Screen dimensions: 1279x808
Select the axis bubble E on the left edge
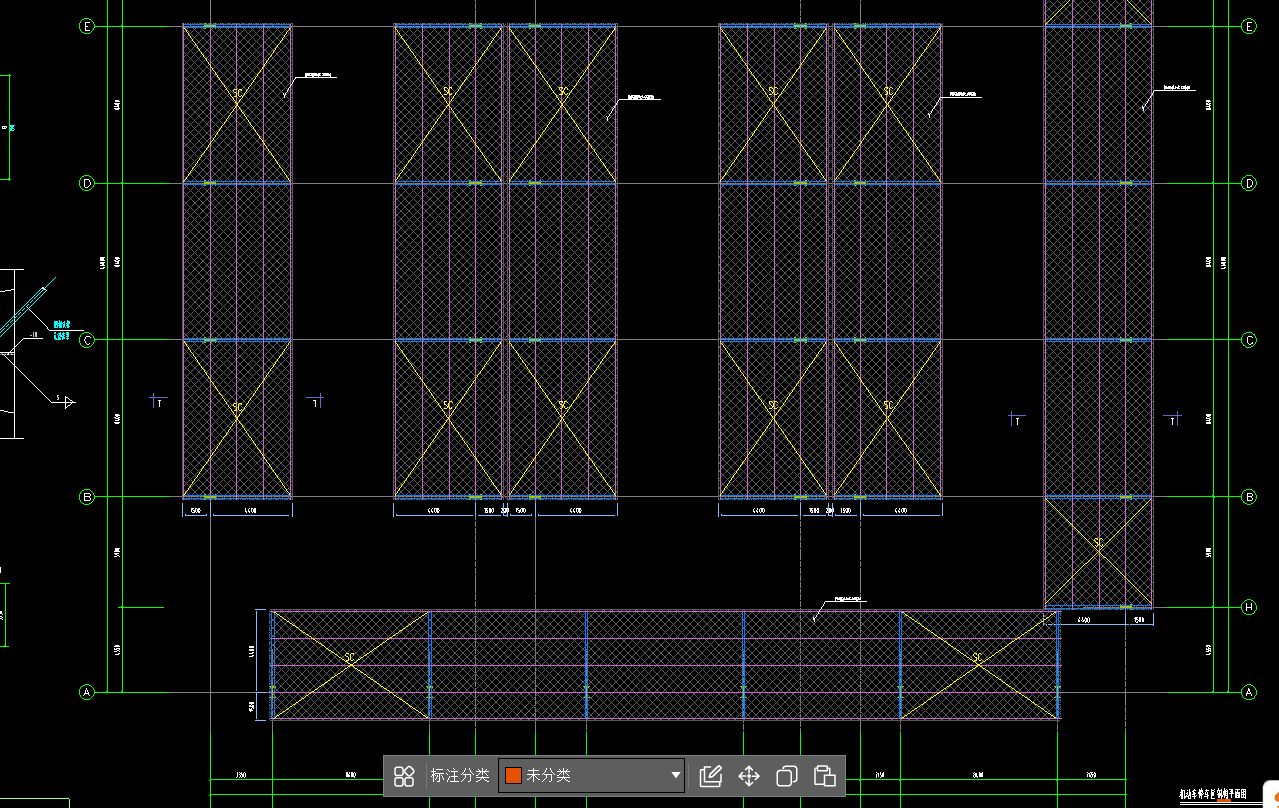(87, 27)
